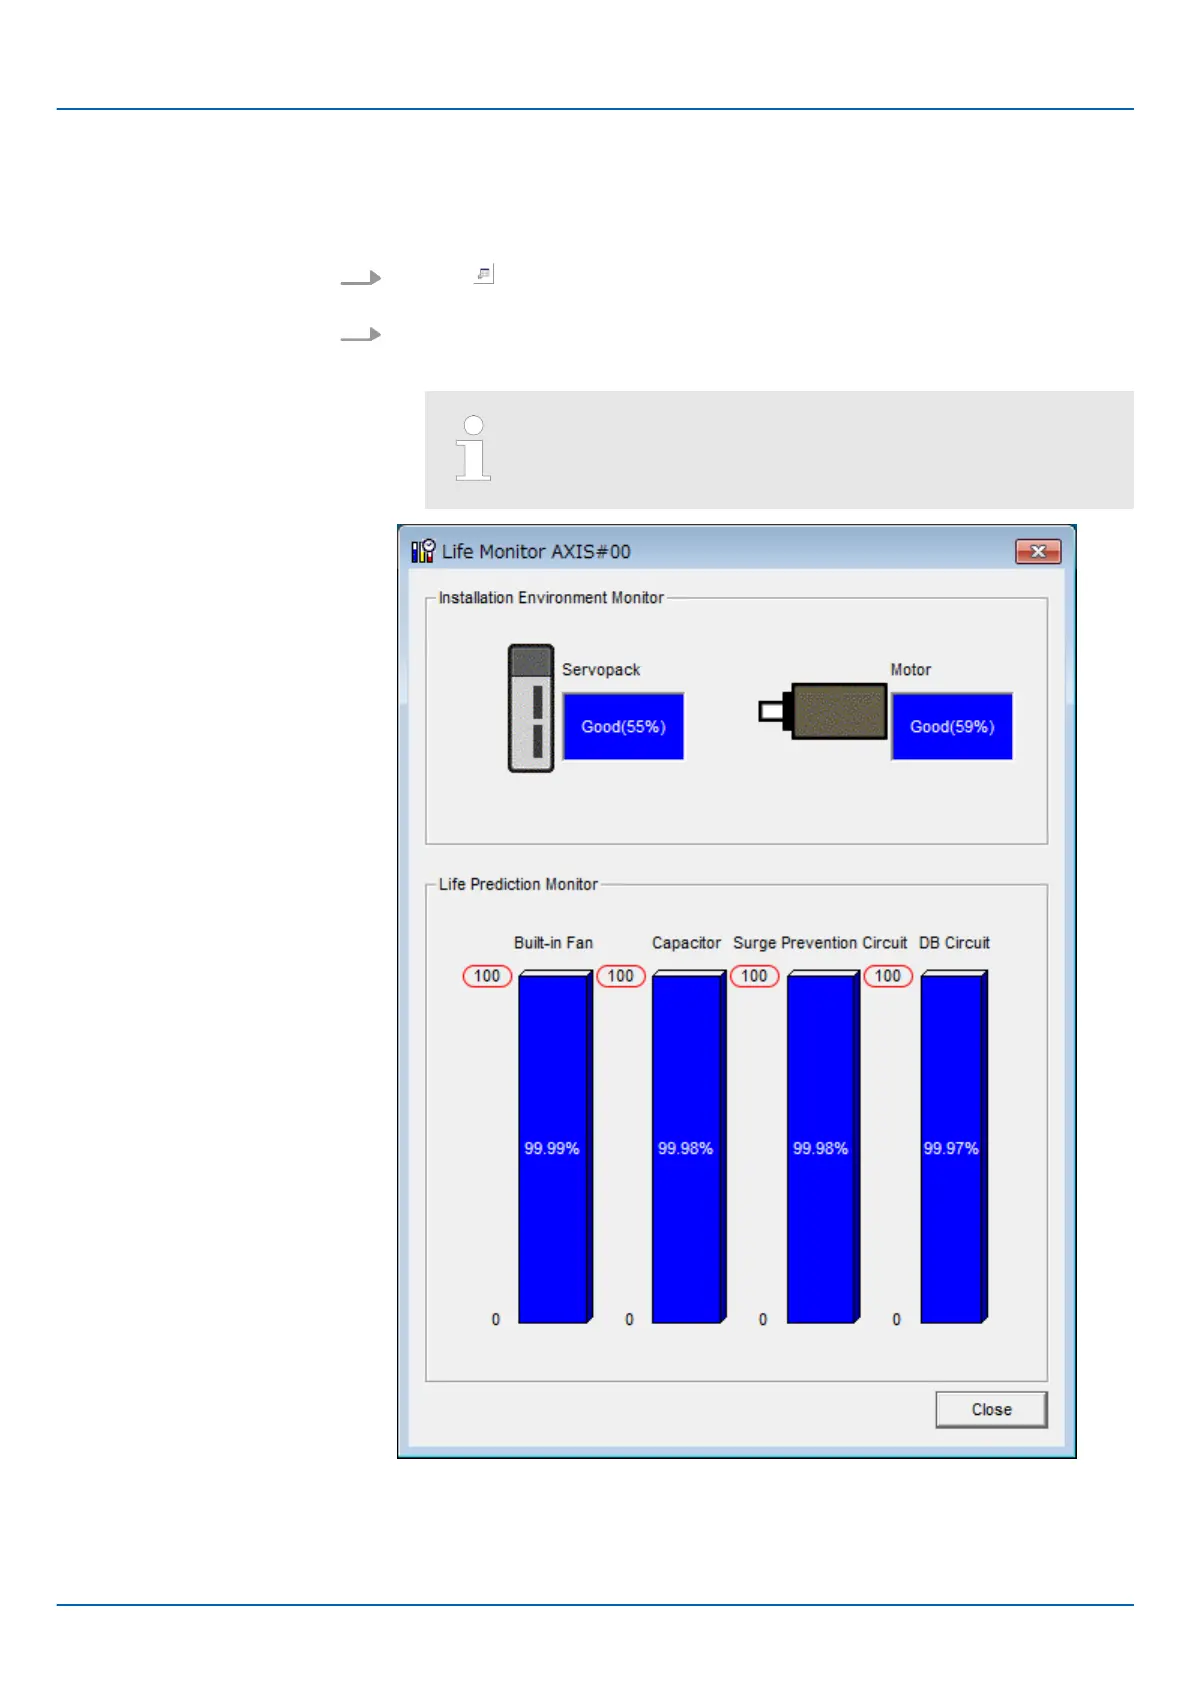The height and width of the screenshot is (1684, 1191).
Task: Click the Motor illustration icon
Action: [x=823, y=711]
